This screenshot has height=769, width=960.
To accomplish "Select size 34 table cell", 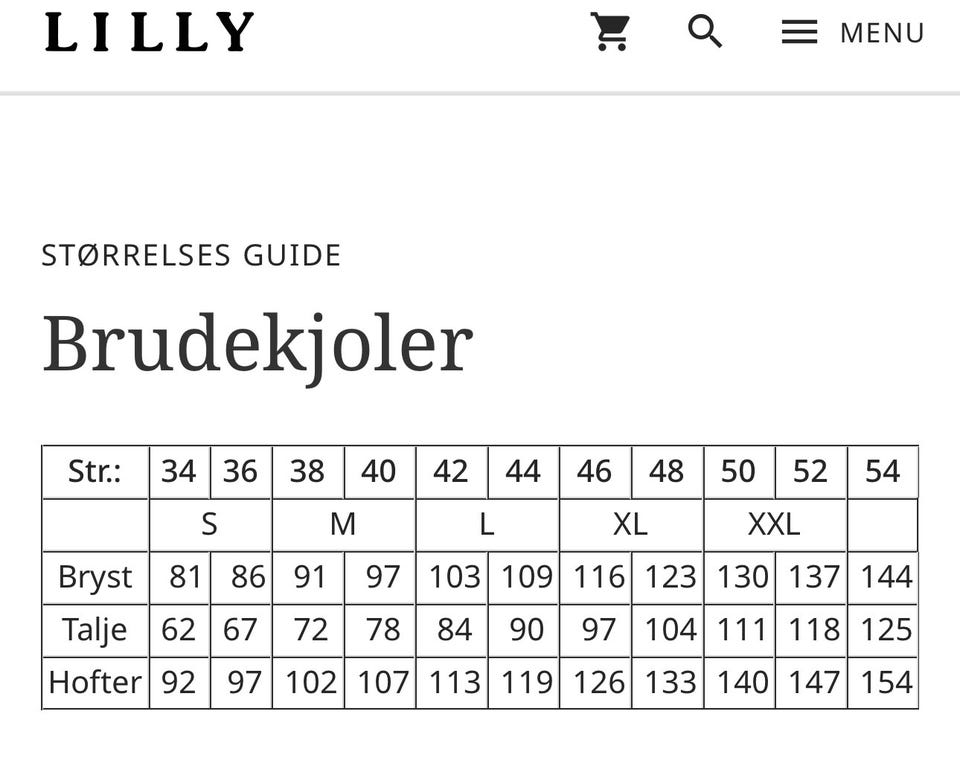I will 179,471.
